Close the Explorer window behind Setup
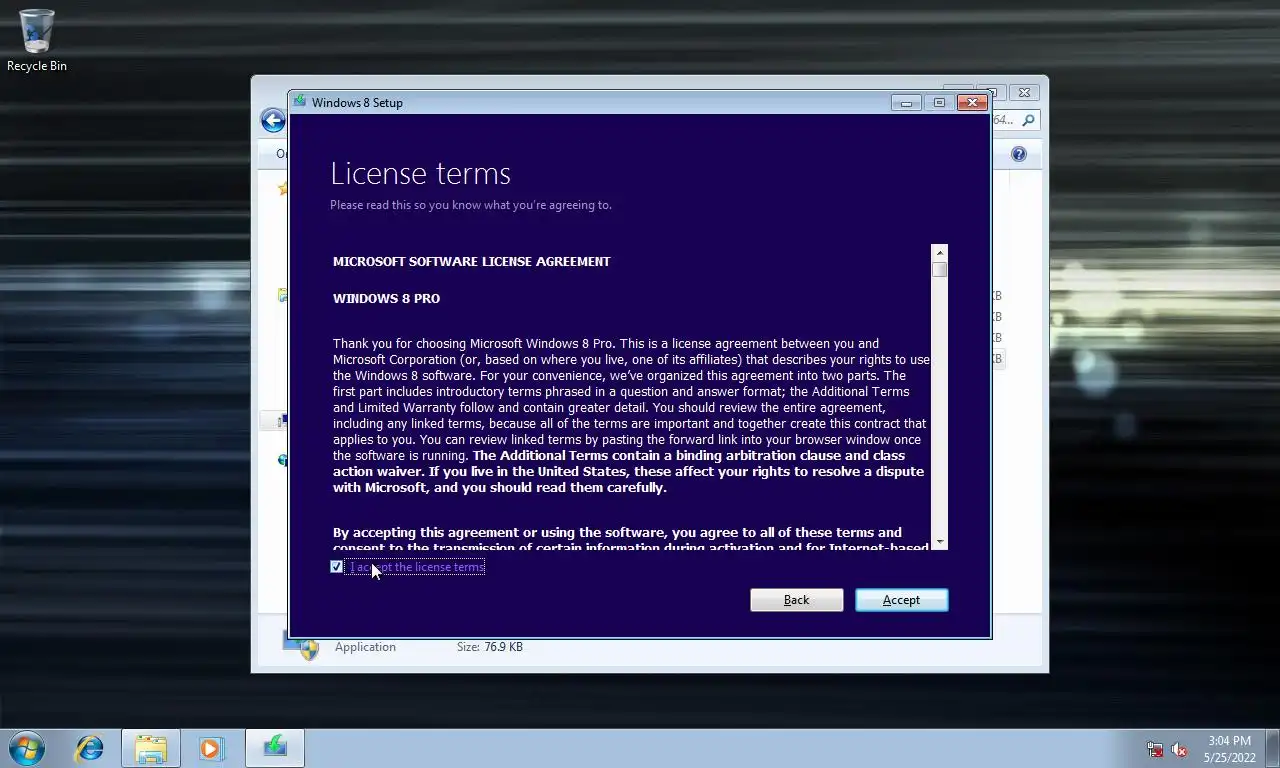 (x=1024, y=92)
